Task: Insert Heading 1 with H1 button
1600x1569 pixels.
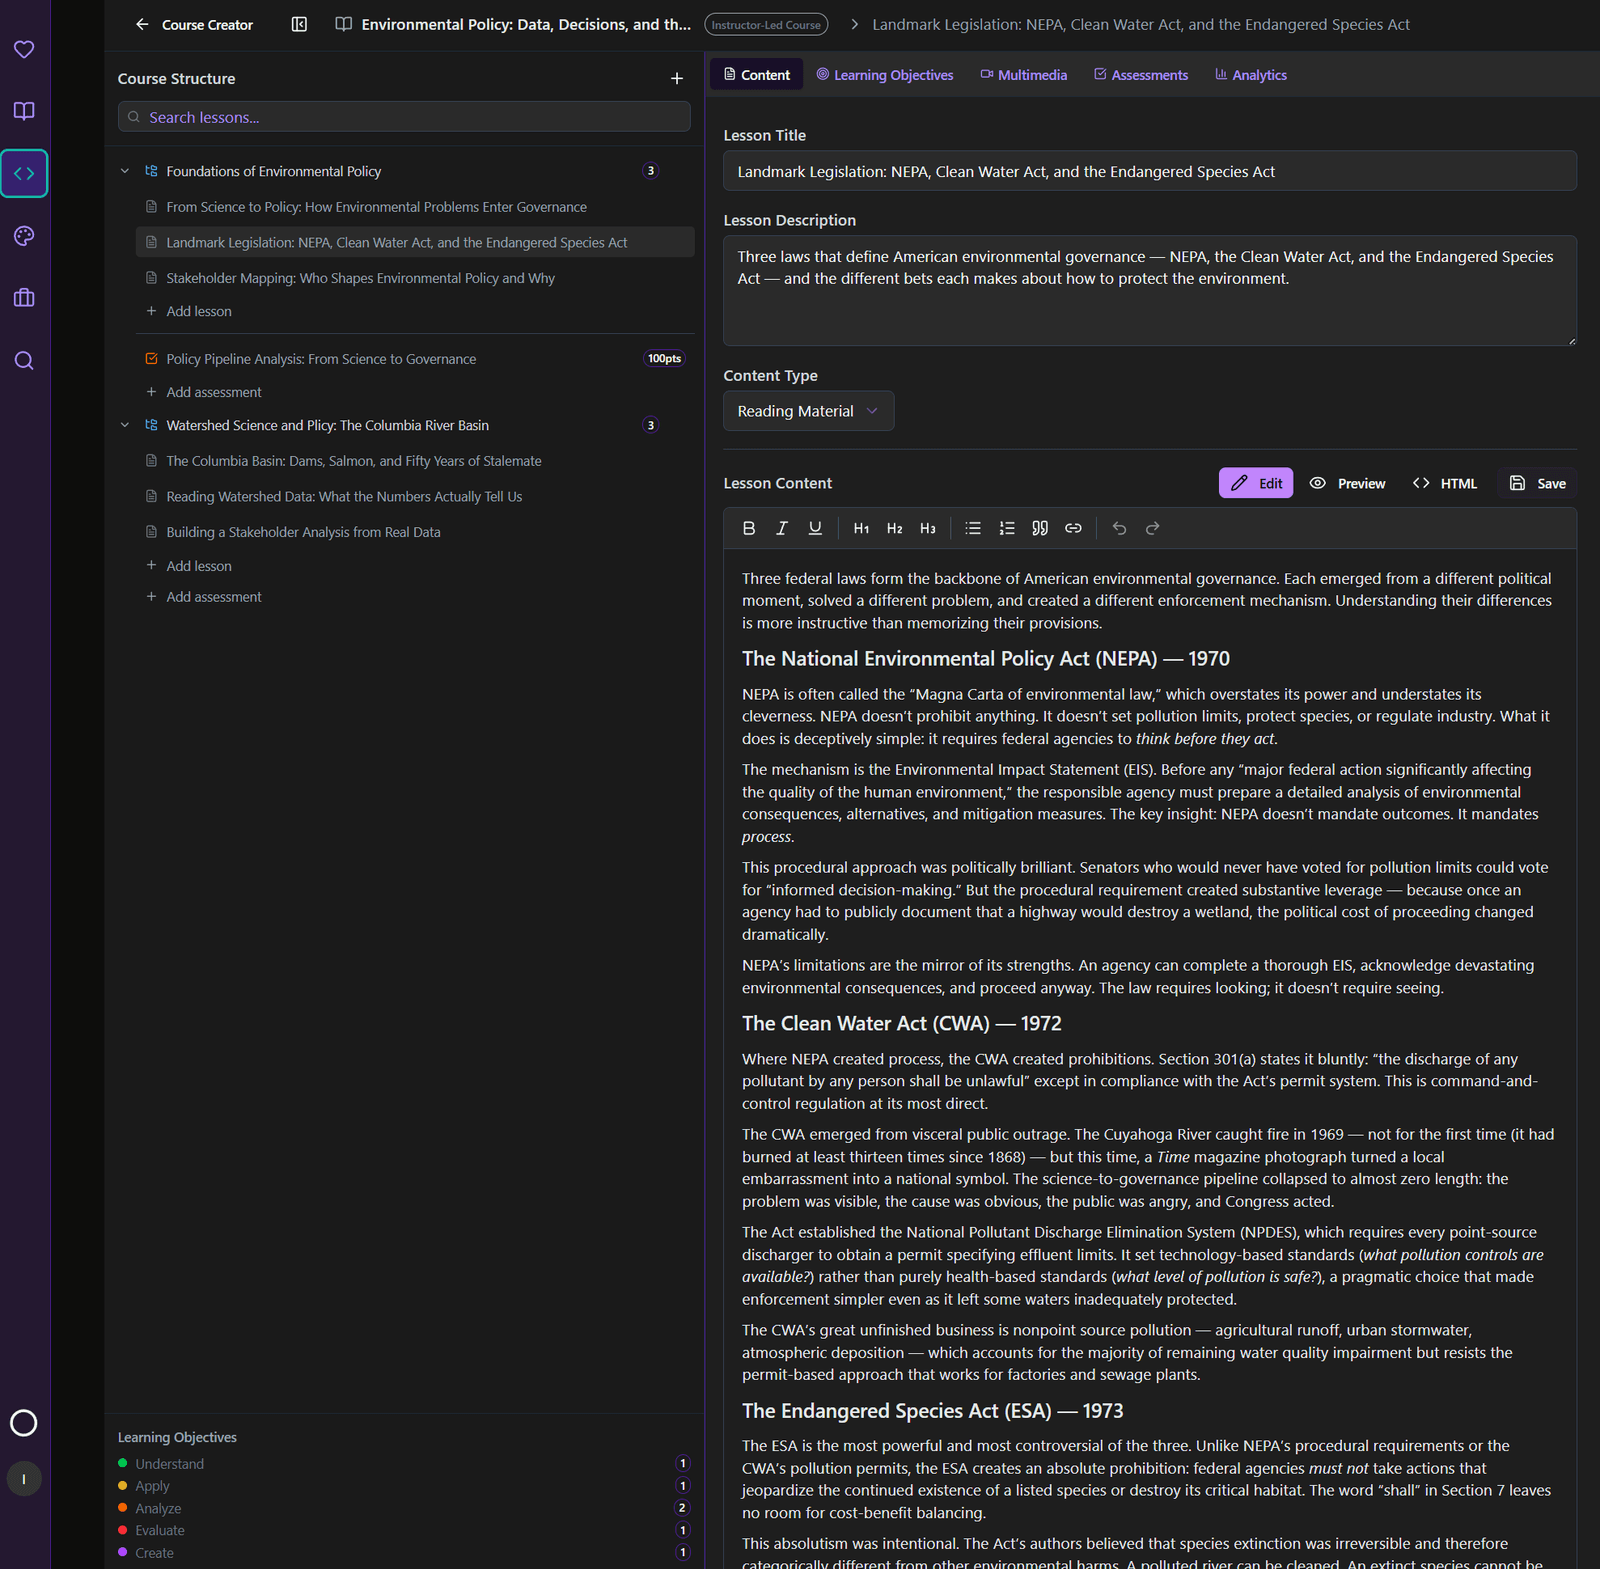Action: (x=861, y=528)
